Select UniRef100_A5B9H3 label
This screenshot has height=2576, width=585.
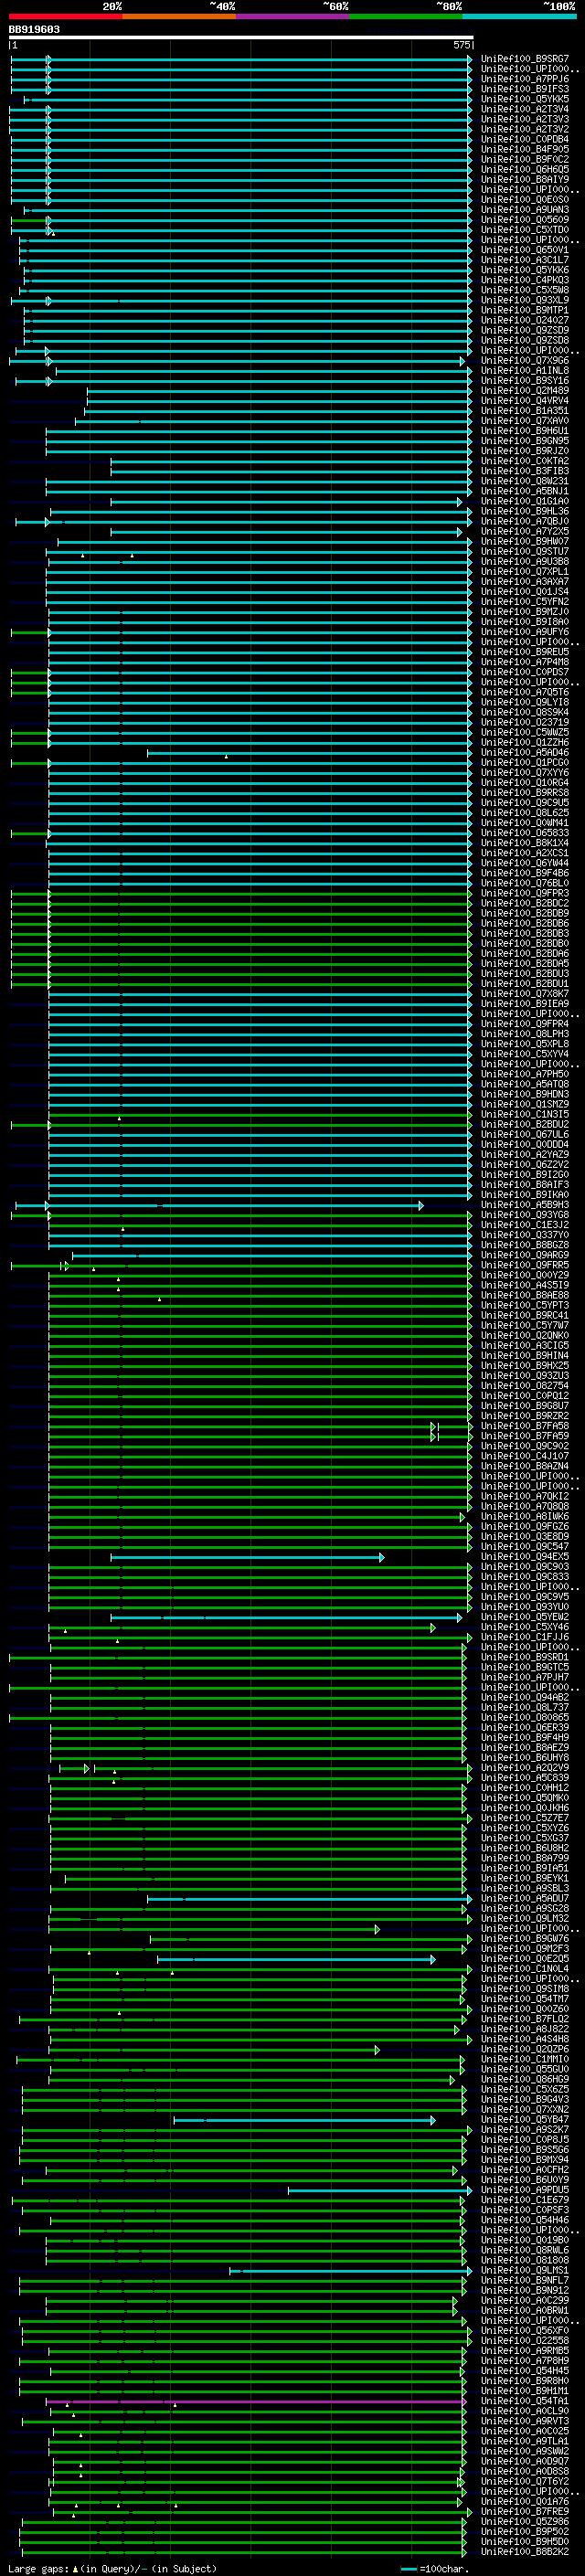[x=525, y=1204]
